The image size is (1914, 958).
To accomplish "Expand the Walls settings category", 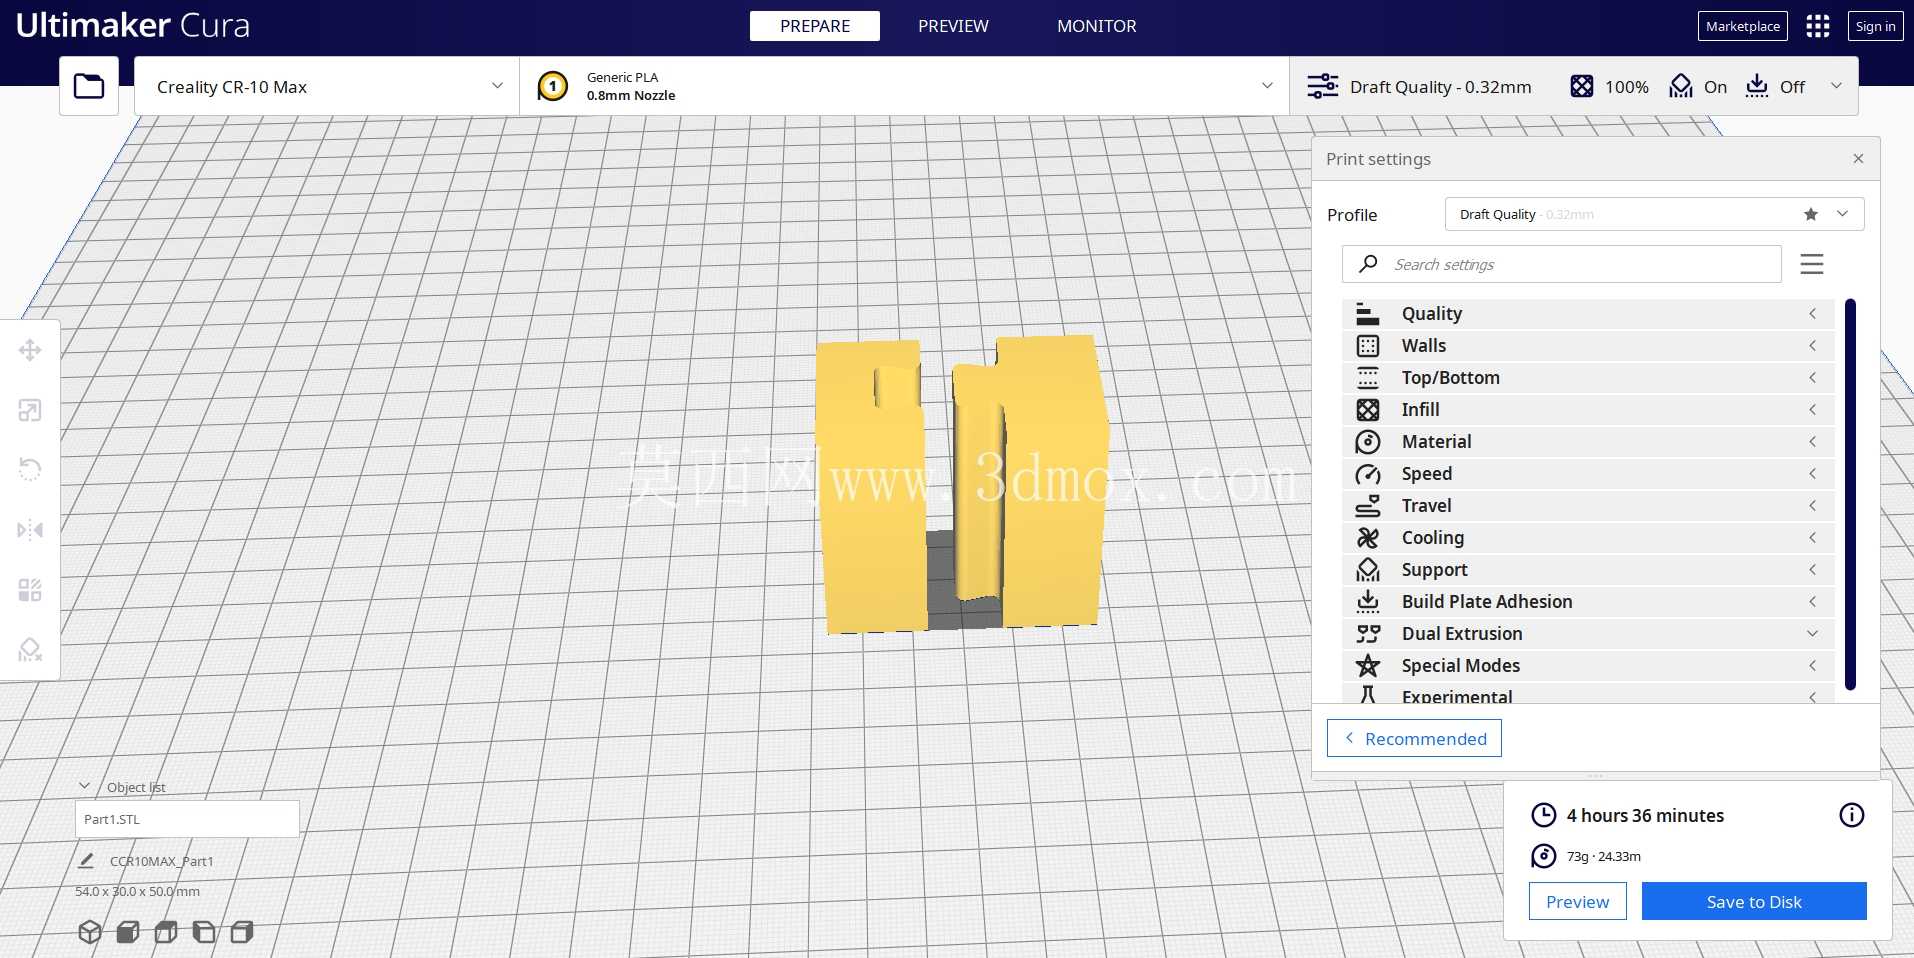I will tap(1588, 346).
